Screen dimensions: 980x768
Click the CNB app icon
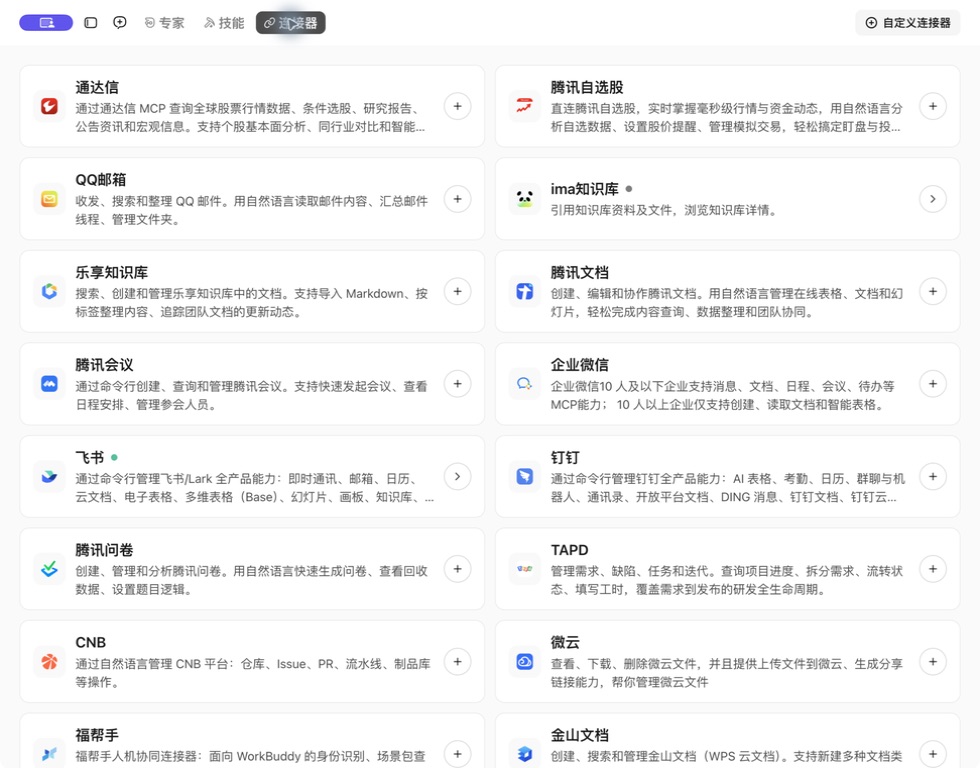click(x=49, y=661)
